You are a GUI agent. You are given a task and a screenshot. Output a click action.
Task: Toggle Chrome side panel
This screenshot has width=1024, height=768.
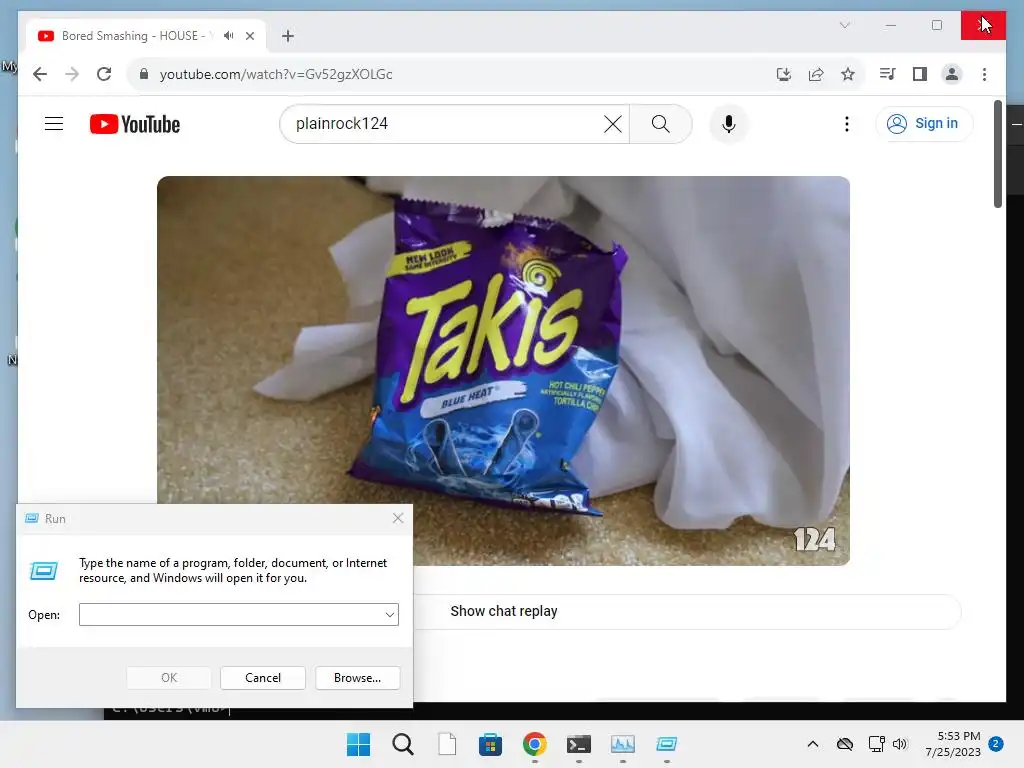tap(920, 74)
